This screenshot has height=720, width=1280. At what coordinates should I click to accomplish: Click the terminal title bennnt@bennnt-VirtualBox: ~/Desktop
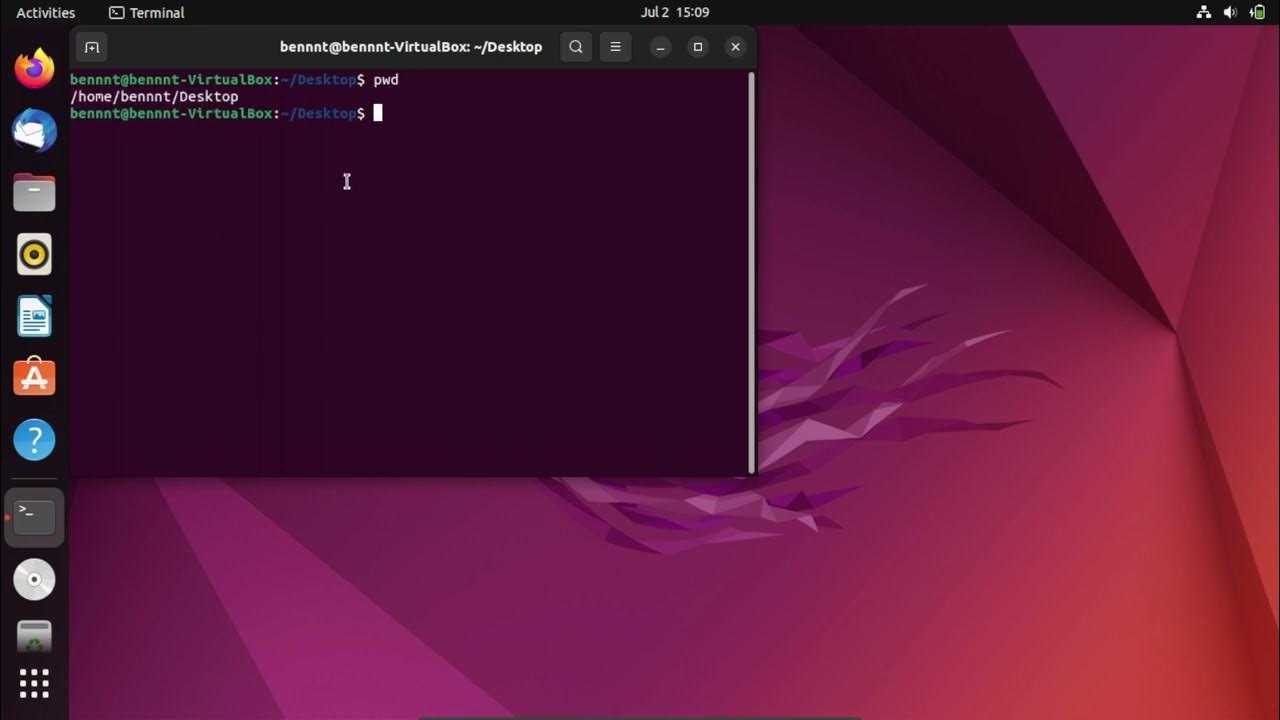[411, 47]
